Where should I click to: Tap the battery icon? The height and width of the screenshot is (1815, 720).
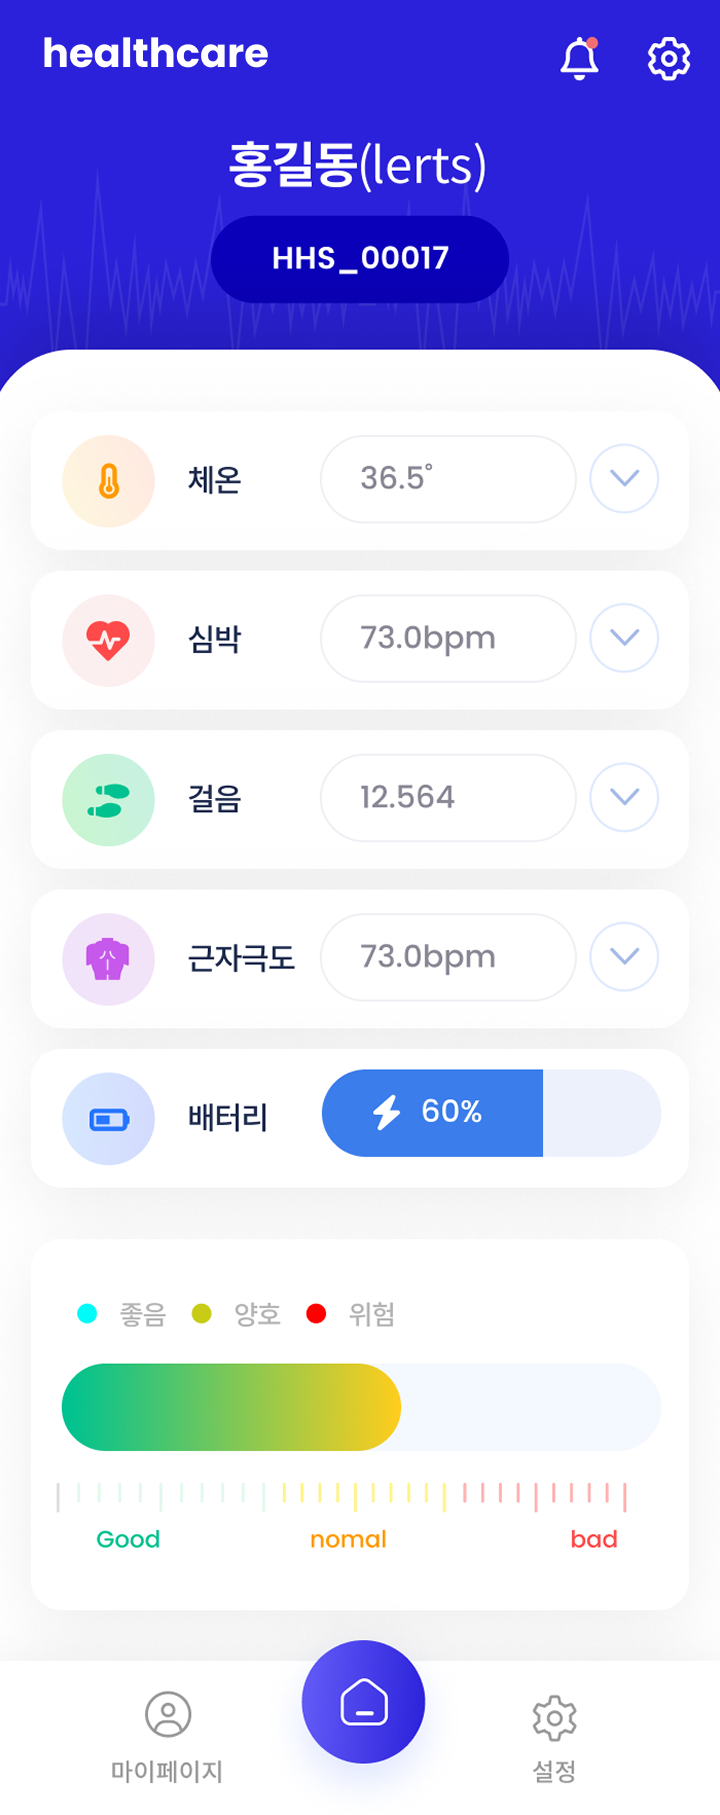click(108, 1119)
